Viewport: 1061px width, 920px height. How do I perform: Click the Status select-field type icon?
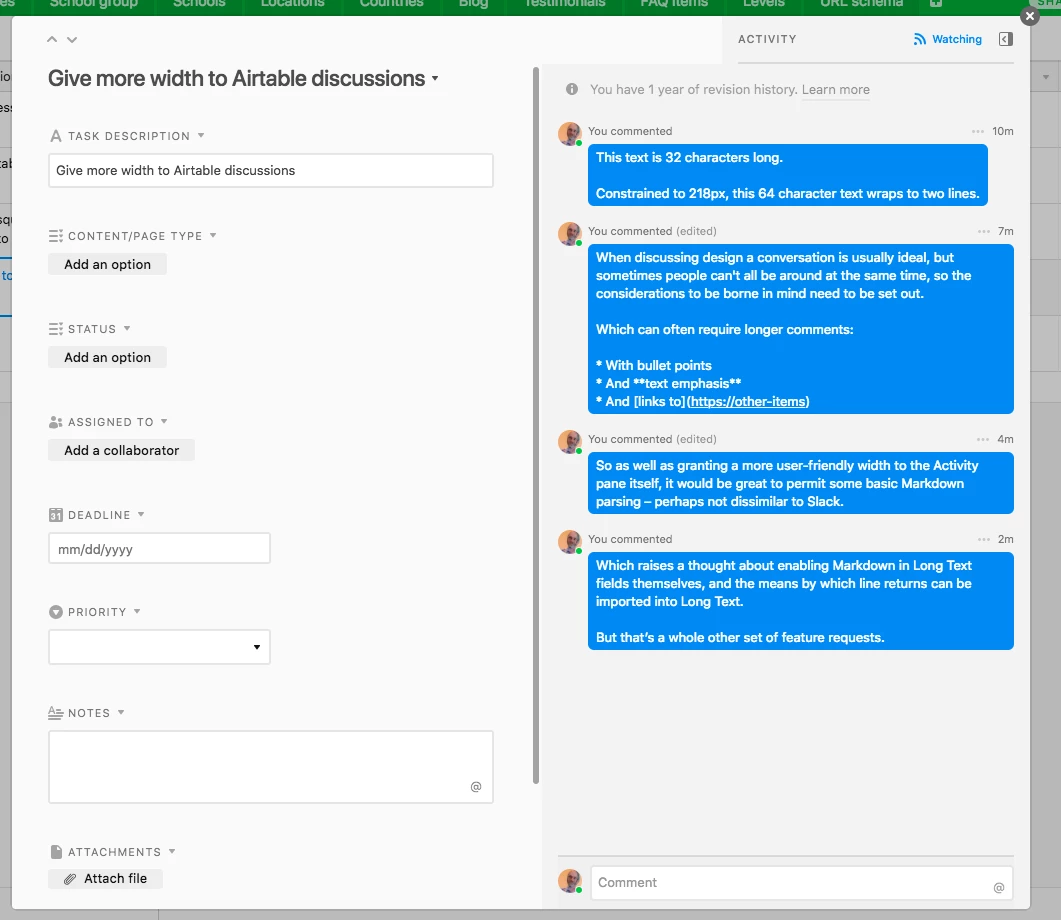56,329
